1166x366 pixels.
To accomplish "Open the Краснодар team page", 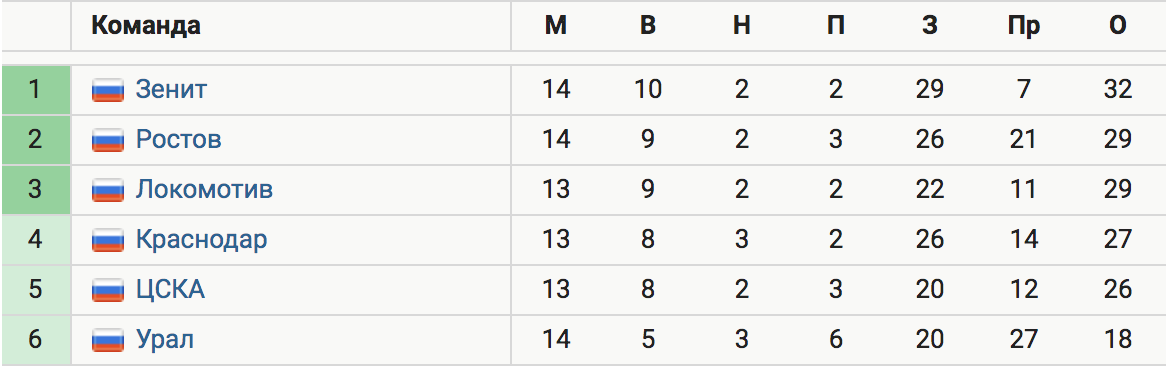I will (x=201, y=240).
